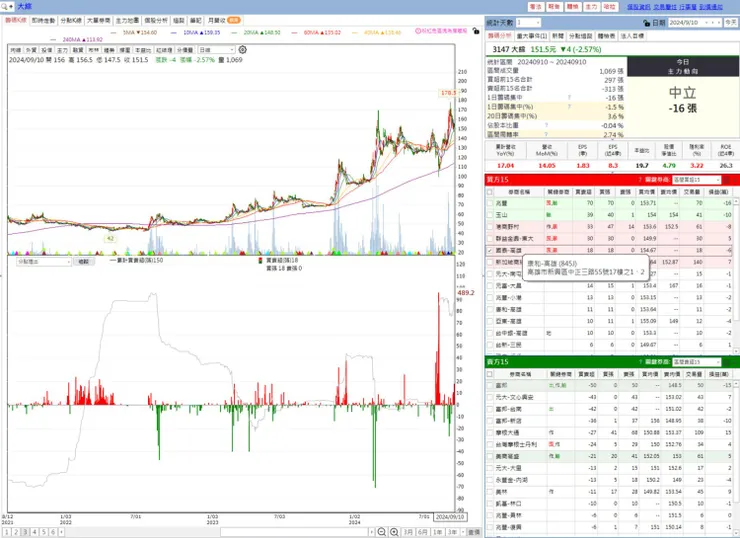Open the 買方15 broker filter dropdown

697,180
